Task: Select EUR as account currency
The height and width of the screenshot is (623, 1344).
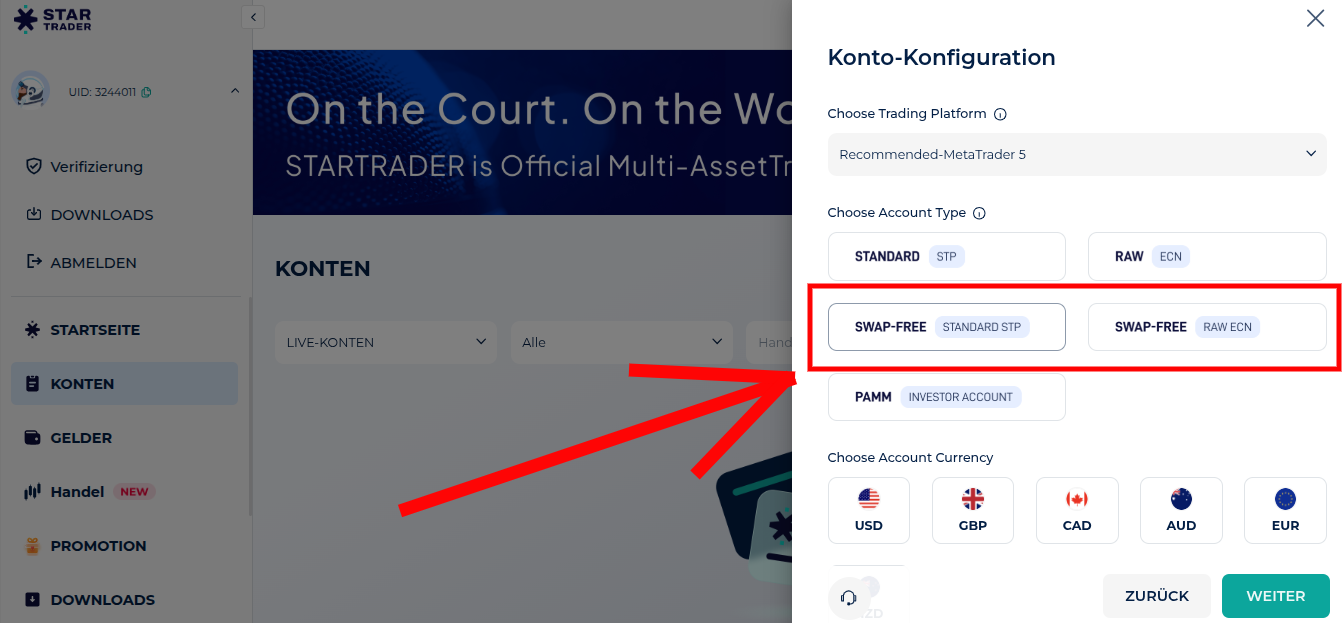Action: [x=1284, y=510]
